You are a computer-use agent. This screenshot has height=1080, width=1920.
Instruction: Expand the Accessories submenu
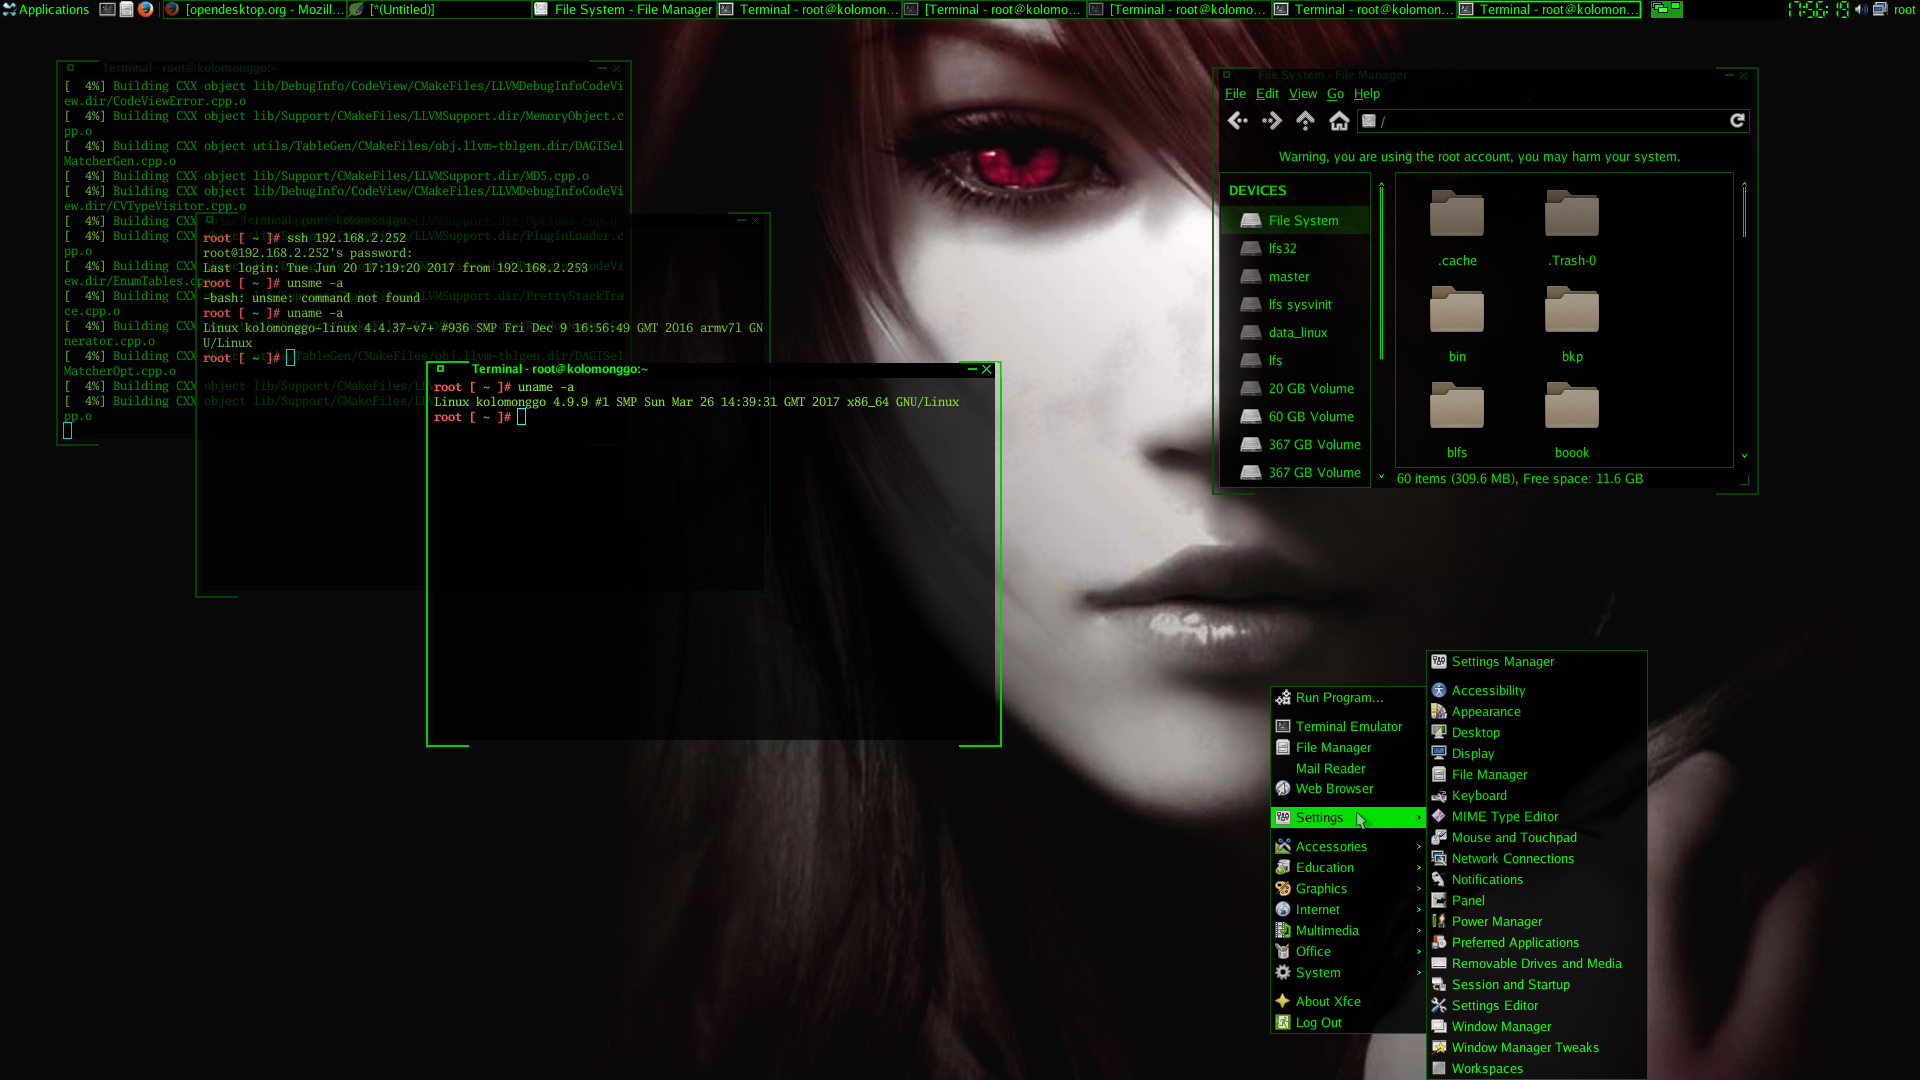click(x=1329, y=845)
